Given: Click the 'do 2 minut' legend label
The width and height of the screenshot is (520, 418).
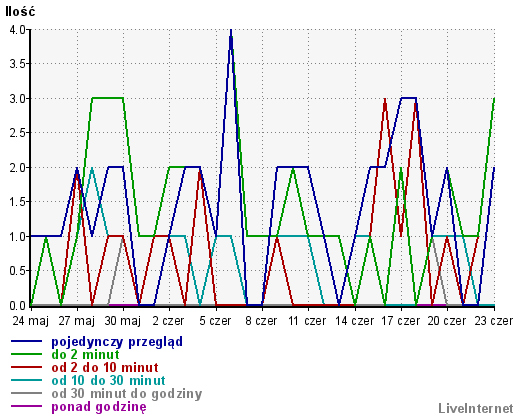Looking at the screenshot, I should click(x=85, y=355).
